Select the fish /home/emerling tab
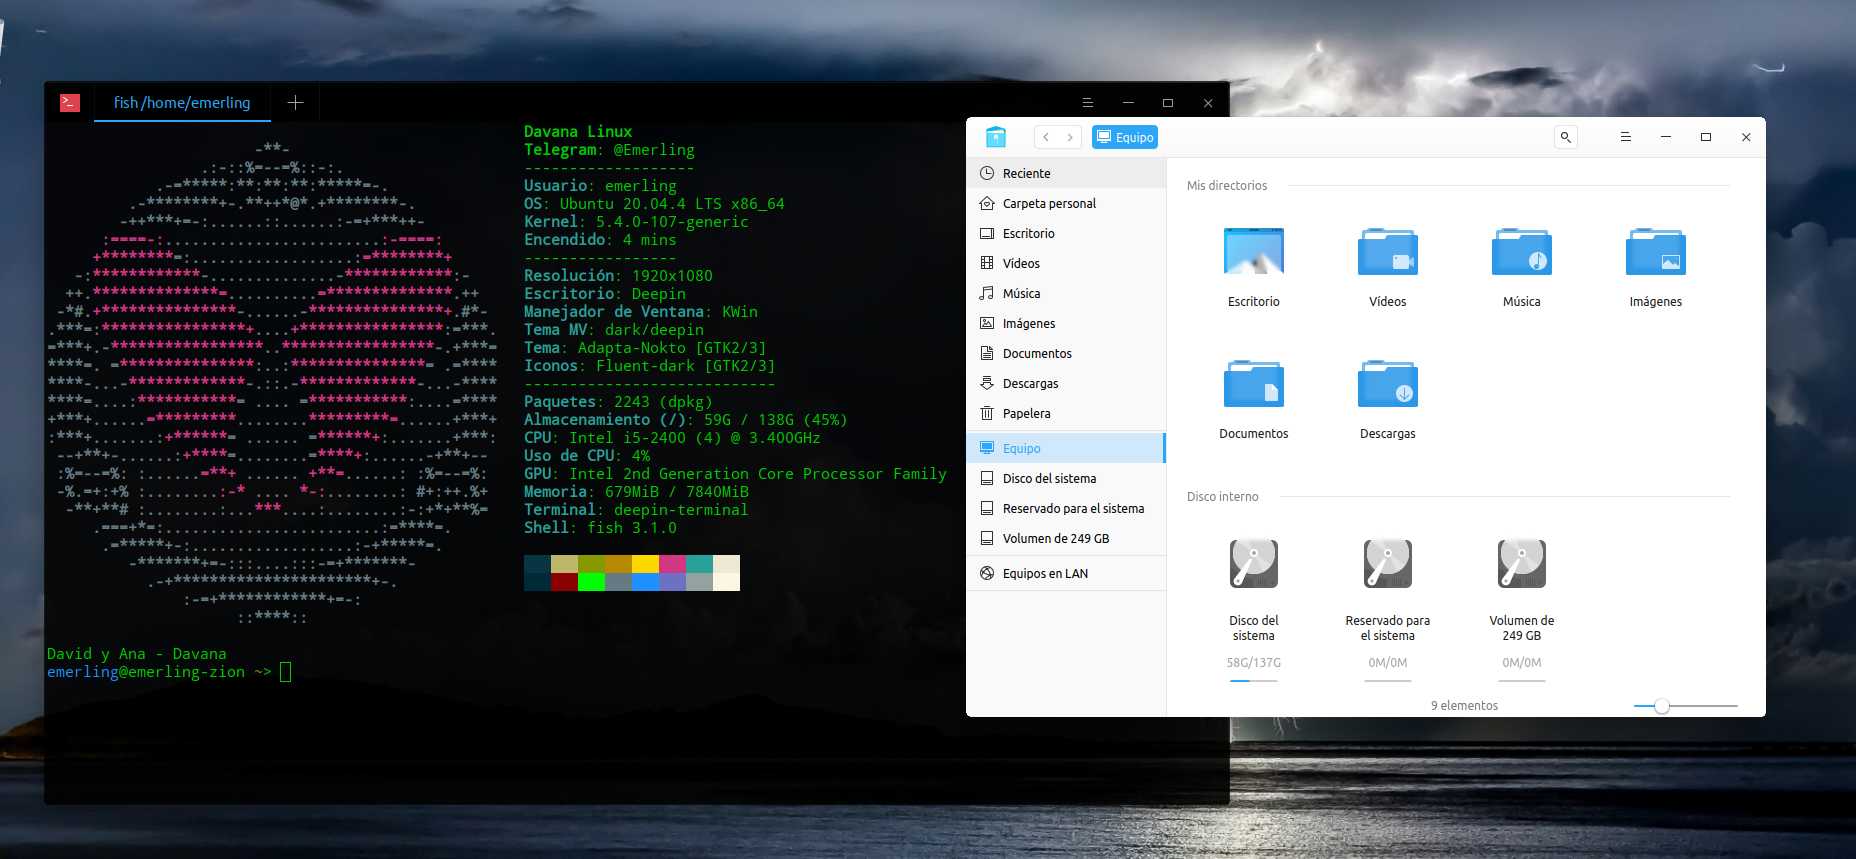1856x859 pixels. coord(182,102)
